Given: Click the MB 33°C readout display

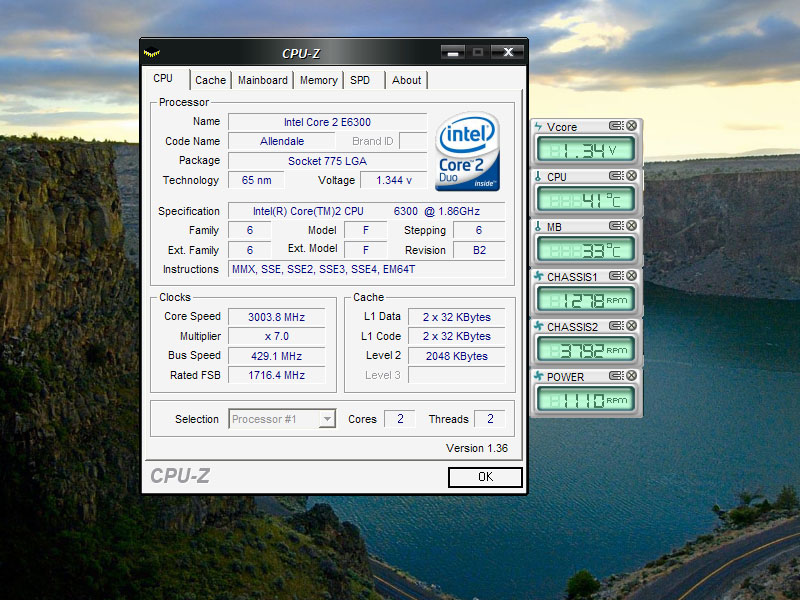Looking at the screenshot, I should click(586, 250).
